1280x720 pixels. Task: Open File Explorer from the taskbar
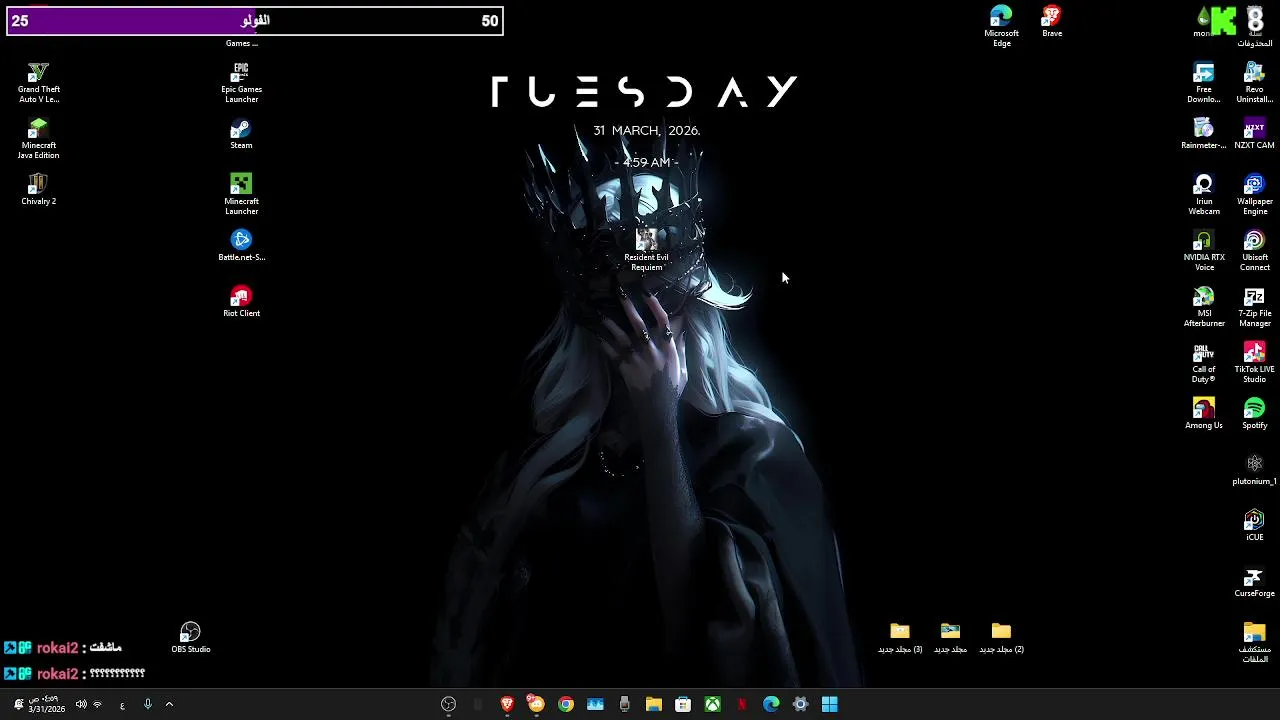click(x=654, y=704)
